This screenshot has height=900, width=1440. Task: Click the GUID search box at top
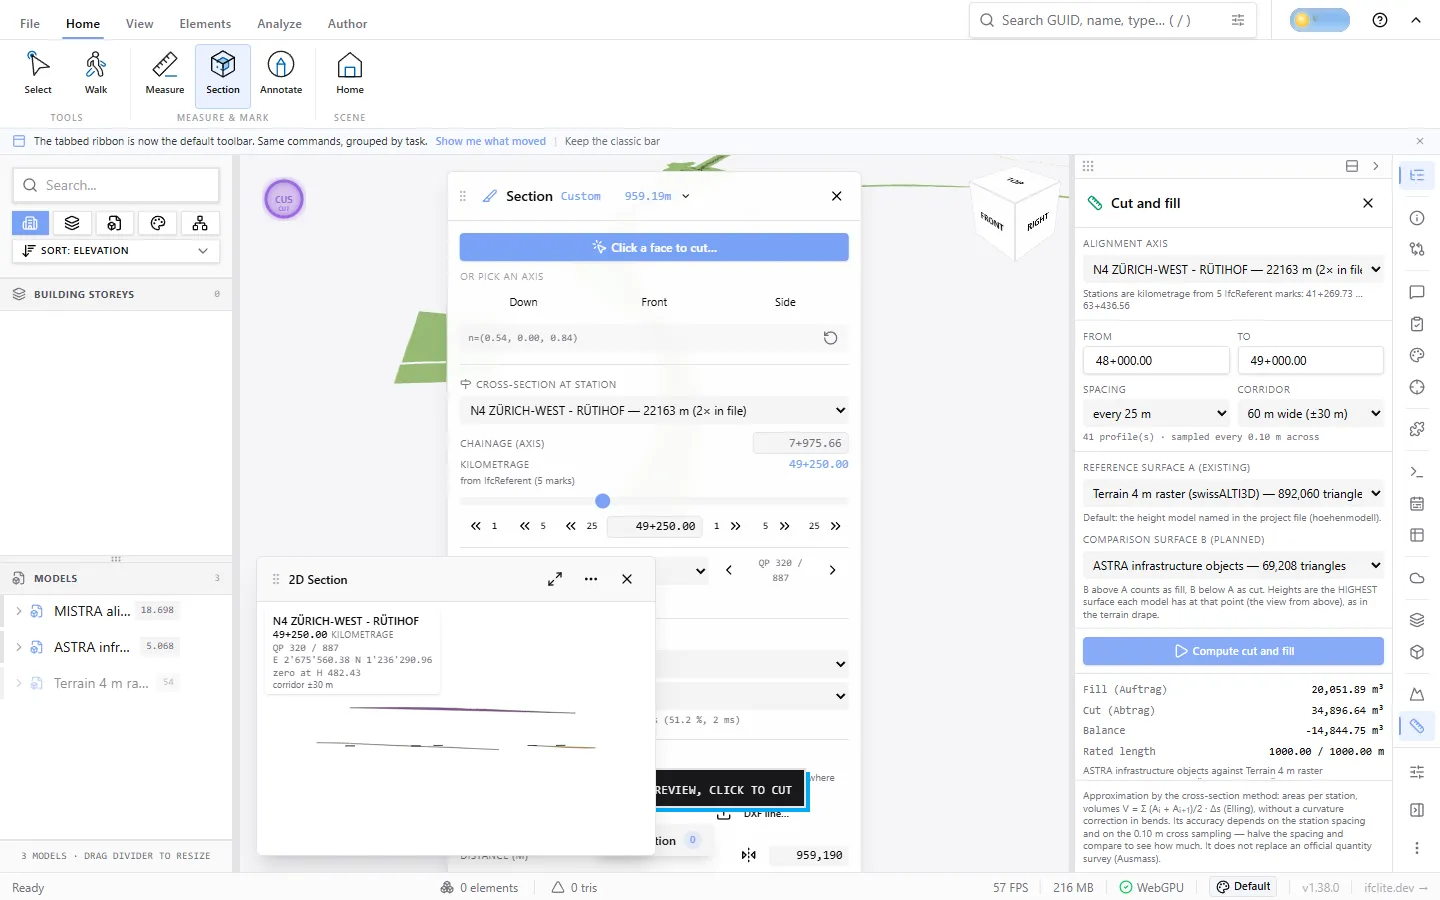click(1113, 20)
